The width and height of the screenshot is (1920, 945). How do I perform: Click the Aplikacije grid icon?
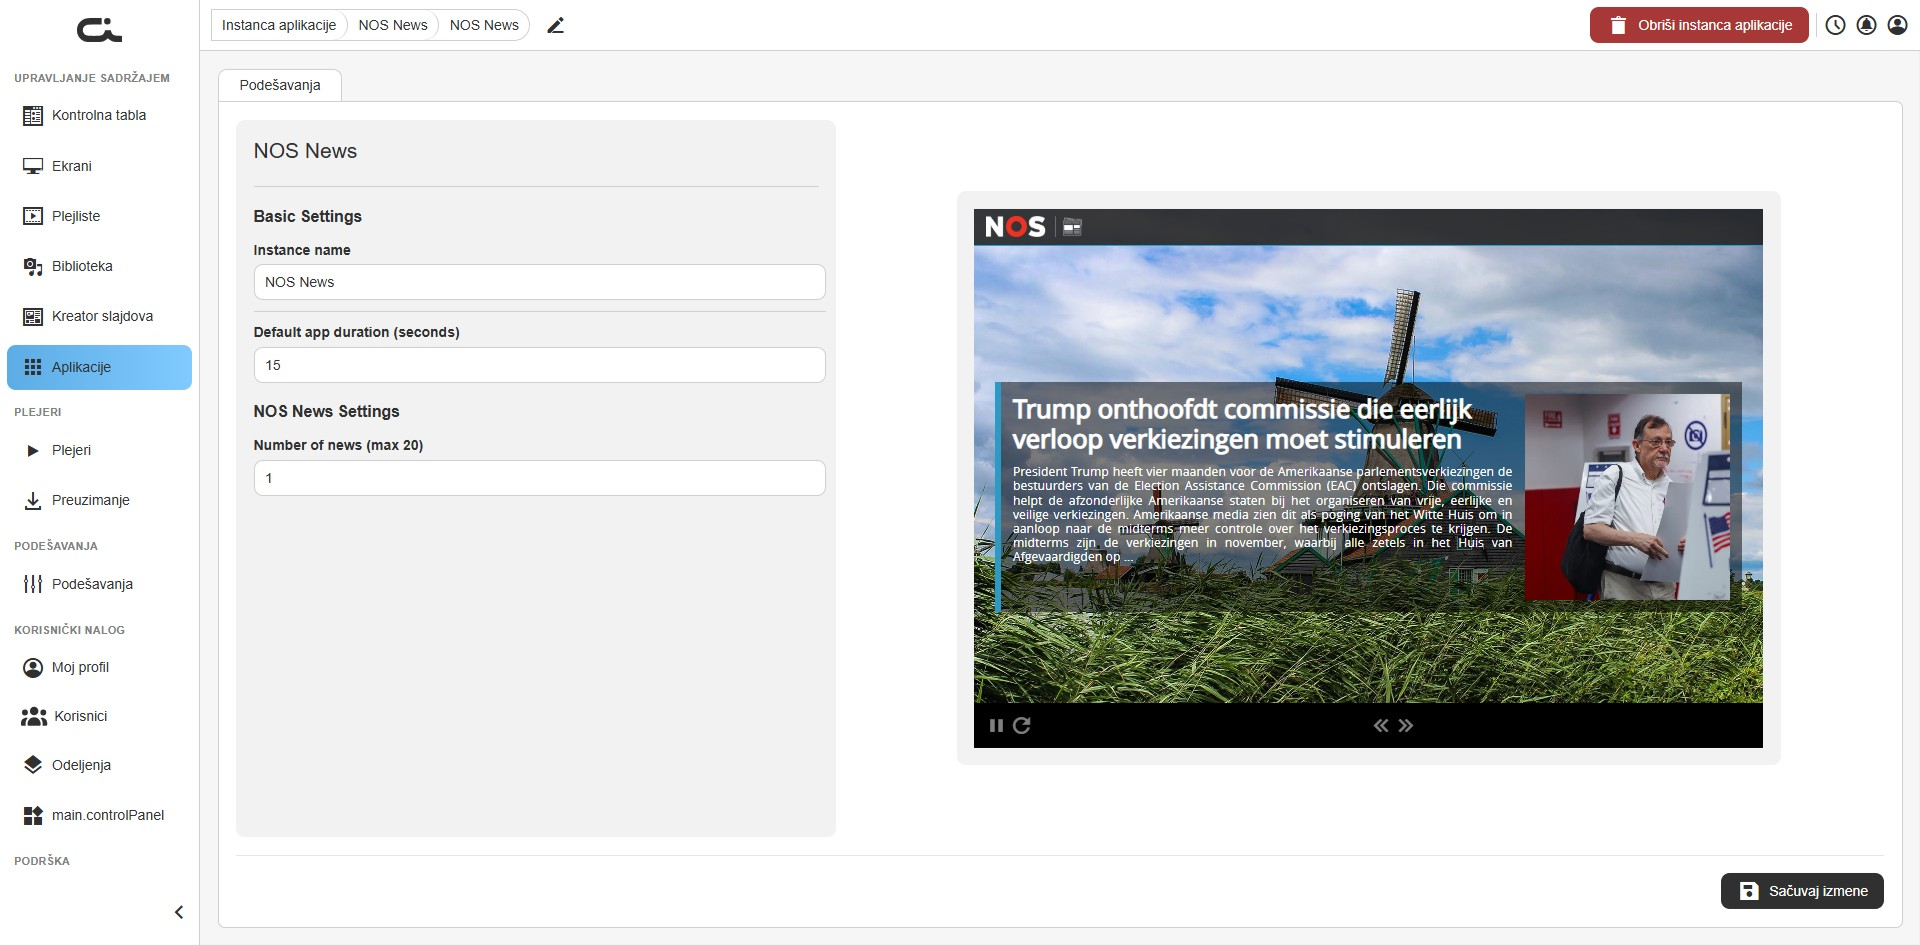click(33, 367)
